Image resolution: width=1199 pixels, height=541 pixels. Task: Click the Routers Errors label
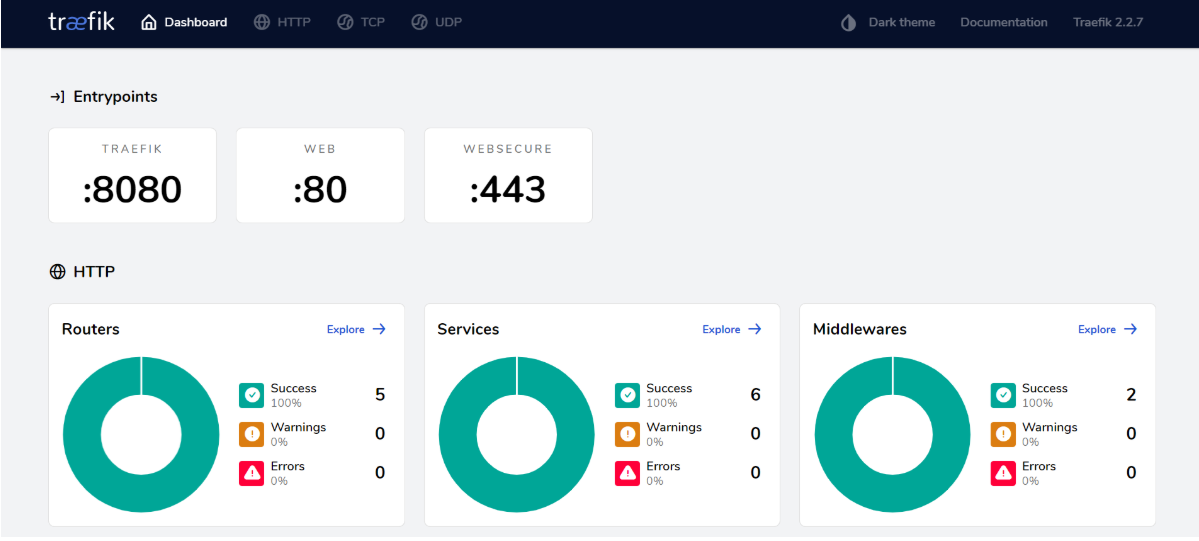pyautogui.click(x=288, y=466)
